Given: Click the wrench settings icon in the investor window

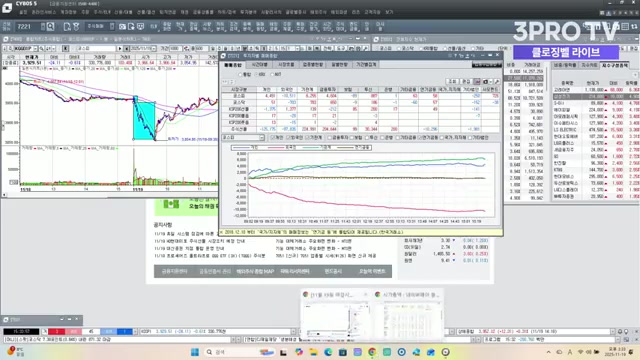Looking at the screenshot, I should pyautogui.click(x=497, y=82).
